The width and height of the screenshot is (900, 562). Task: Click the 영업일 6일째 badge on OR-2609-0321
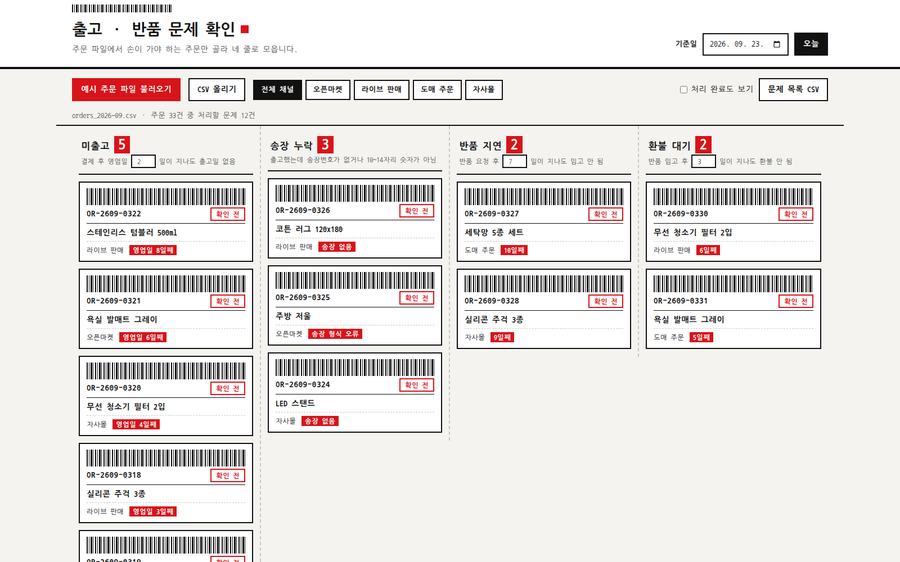tap(143, 338)
